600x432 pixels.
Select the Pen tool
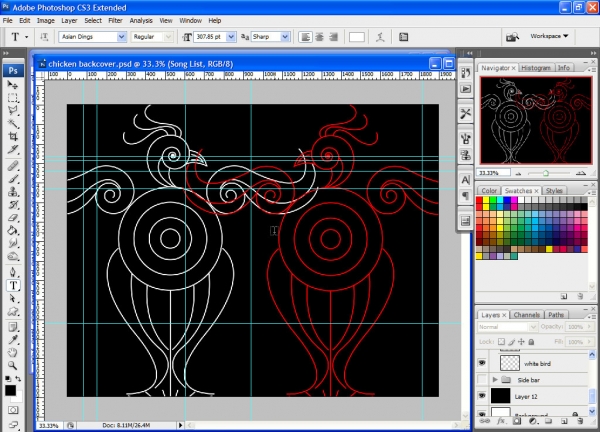tap(13, 272)
